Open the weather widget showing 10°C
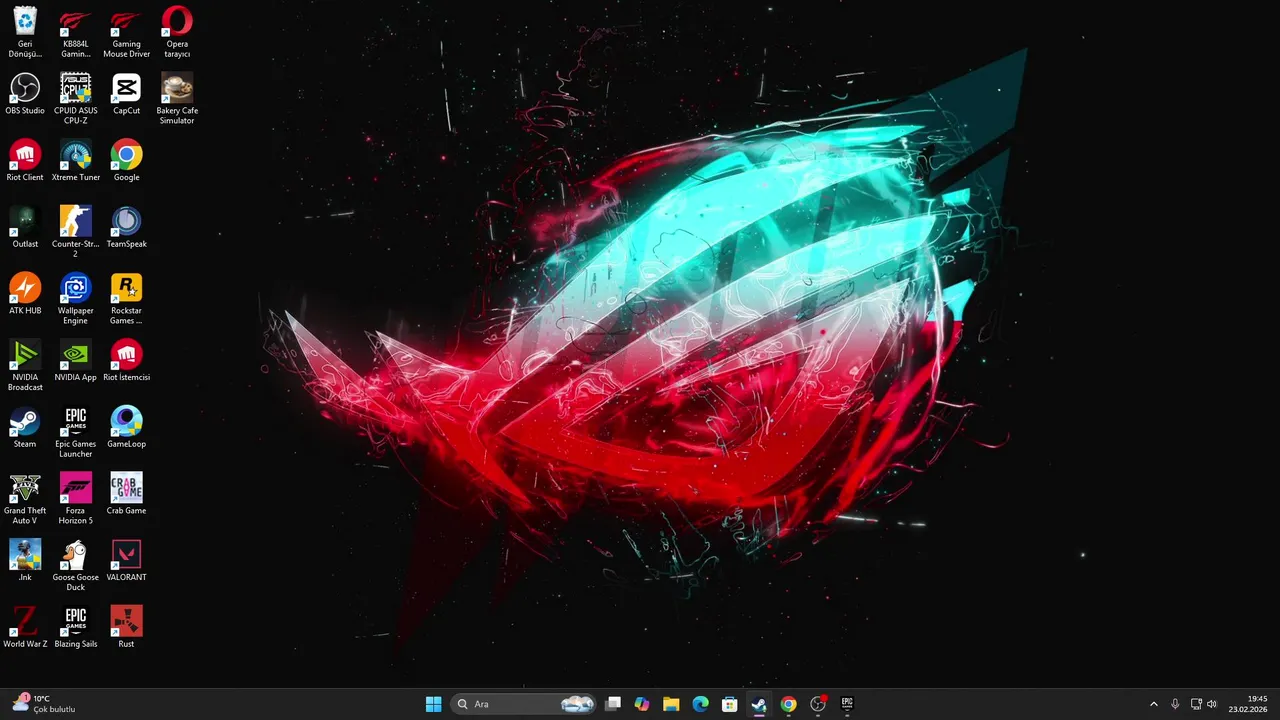 click(44, 704)
